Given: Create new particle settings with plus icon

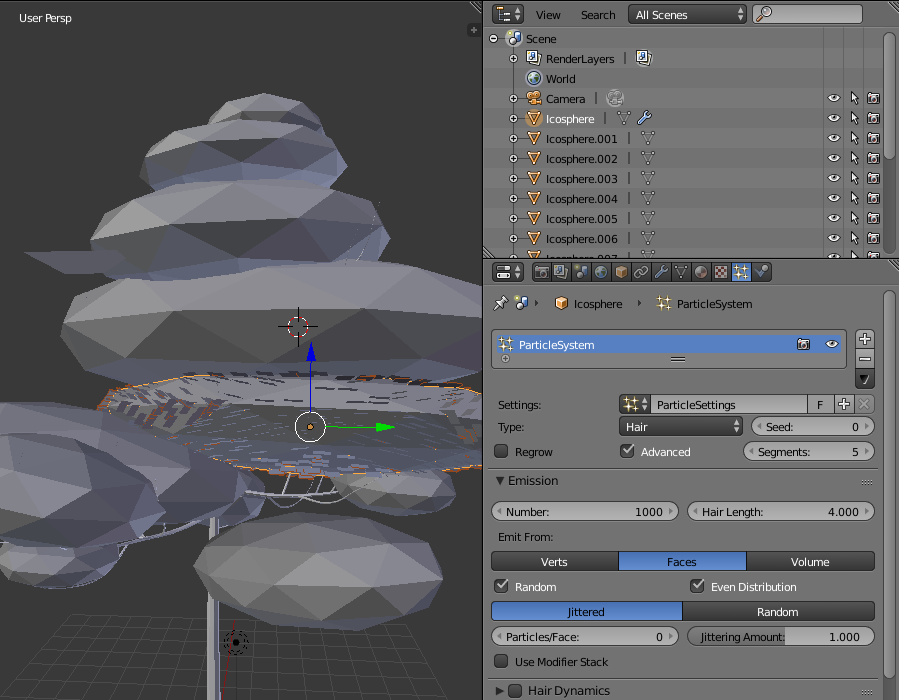Looking at the screenshot, I should (843, 404).
